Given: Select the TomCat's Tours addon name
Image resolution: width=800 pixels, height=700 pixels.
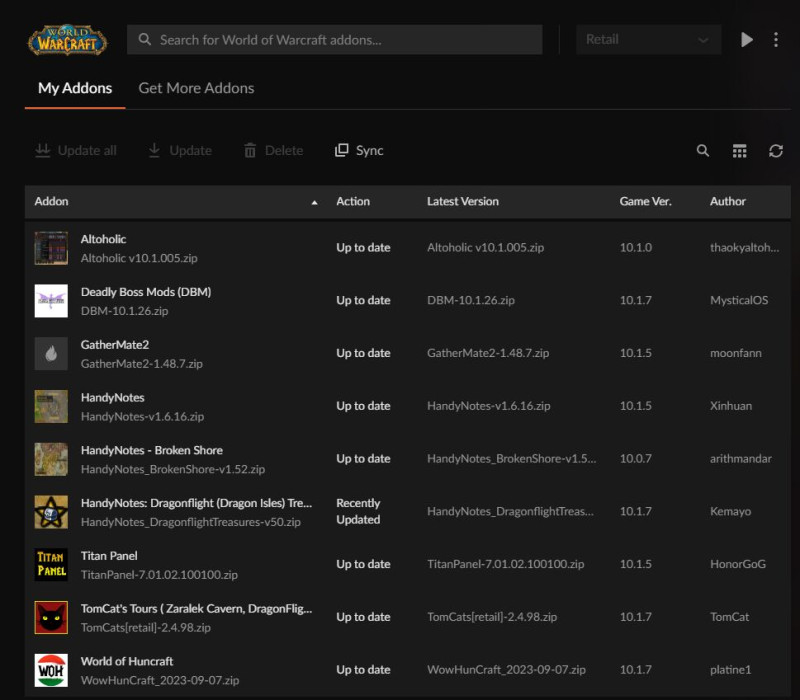Looking at the screenshot, I should [x=196, y=609].
